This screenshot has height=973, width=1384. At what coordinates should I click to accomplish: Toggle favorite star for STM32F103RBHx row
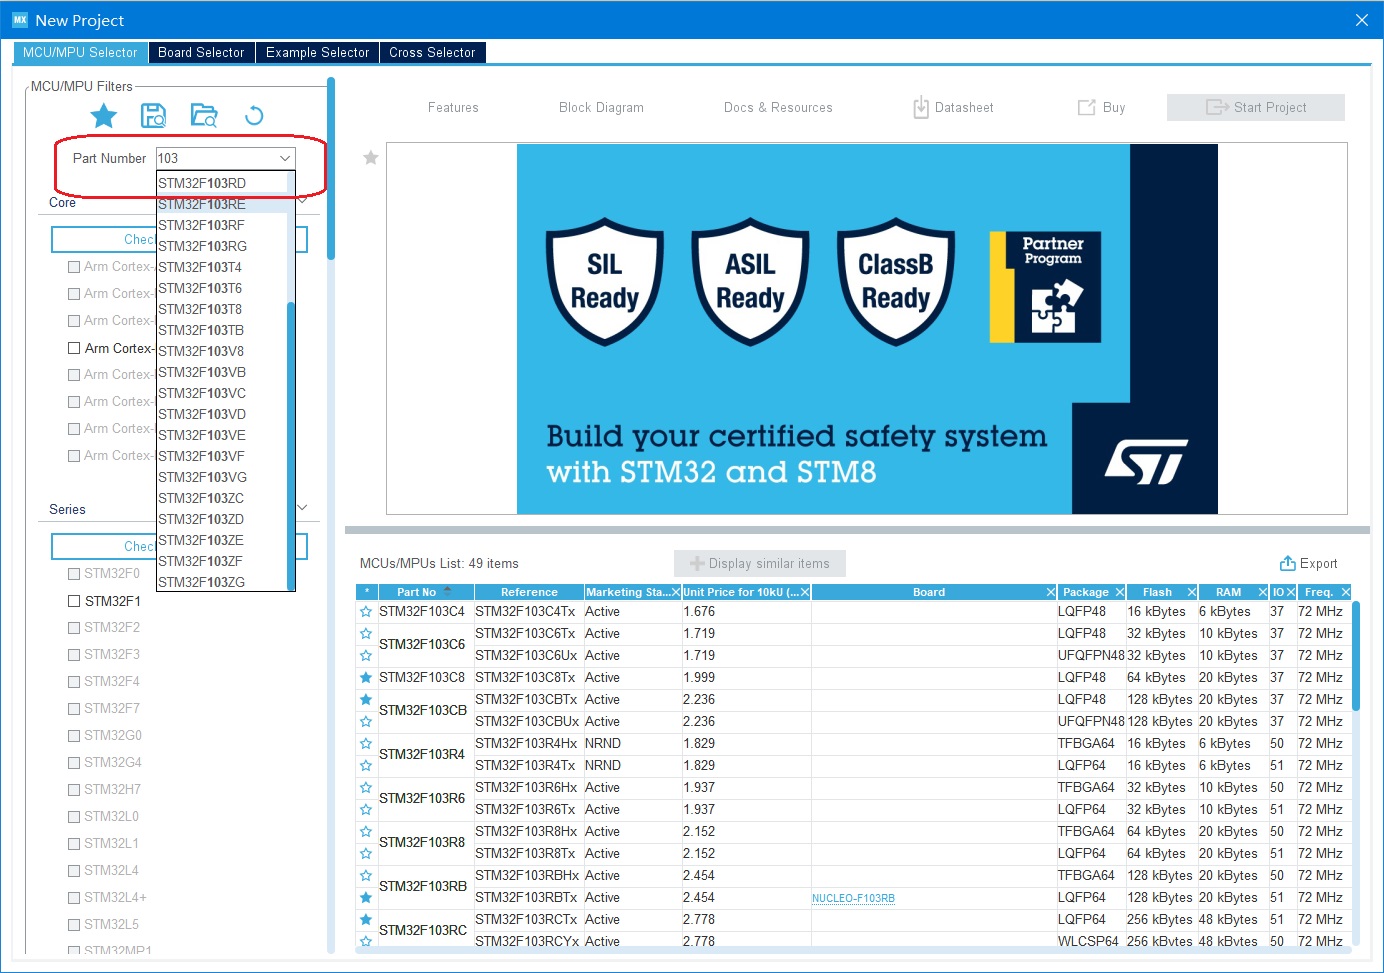[366, 876]
